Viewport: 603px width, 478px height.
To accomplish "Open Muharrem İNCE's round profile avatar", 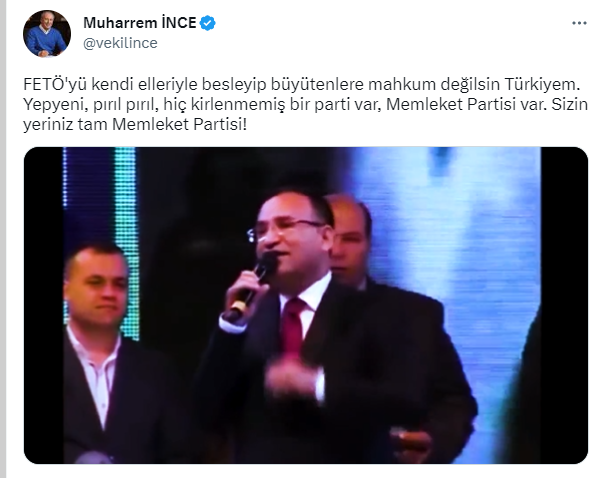I will (47, 33).
